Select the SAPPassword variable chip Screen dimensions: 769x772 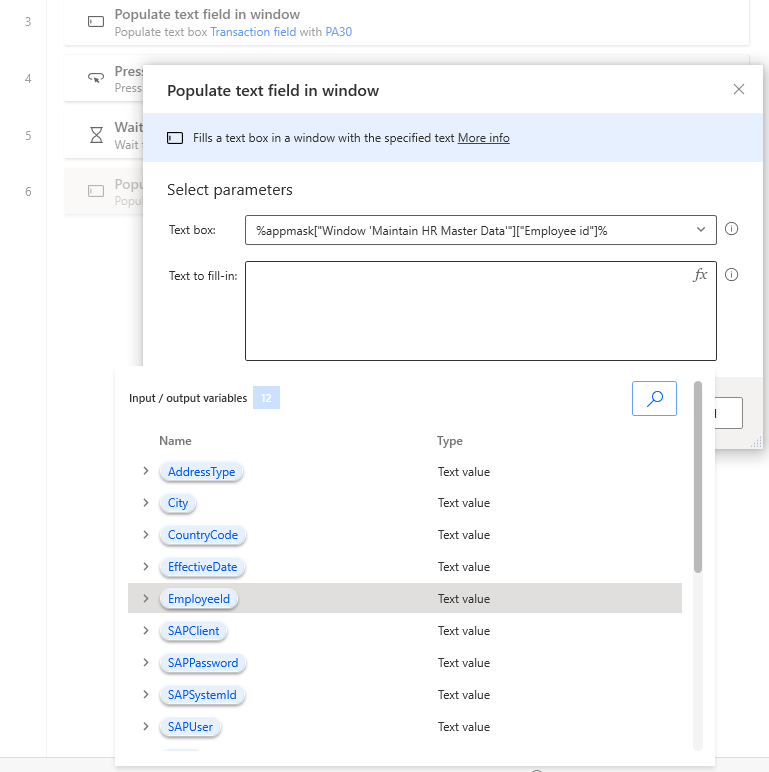(203, 663)
